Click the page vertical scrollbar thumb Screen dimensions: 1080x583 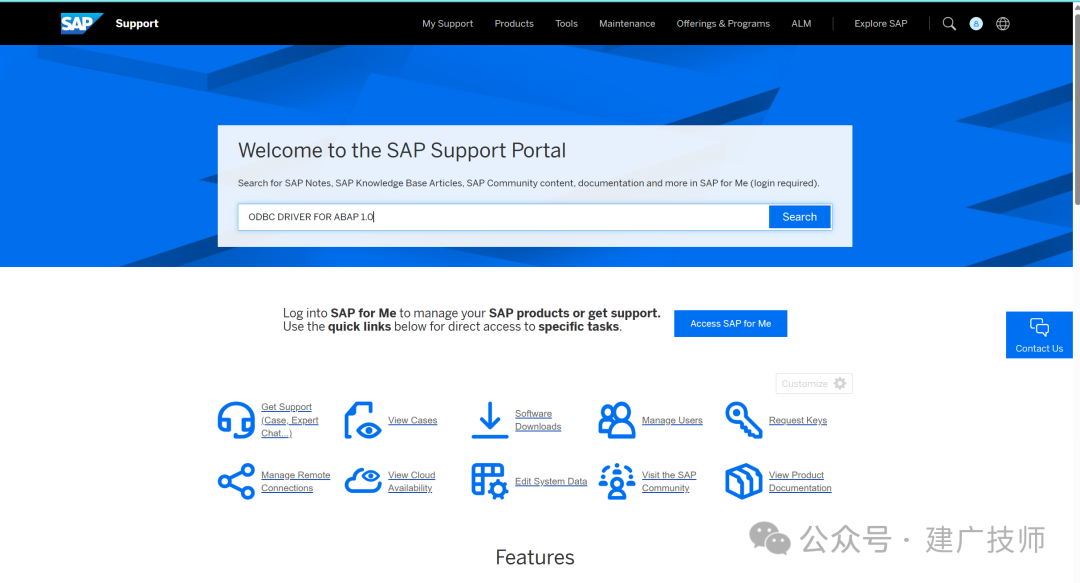pos(1077,108)
